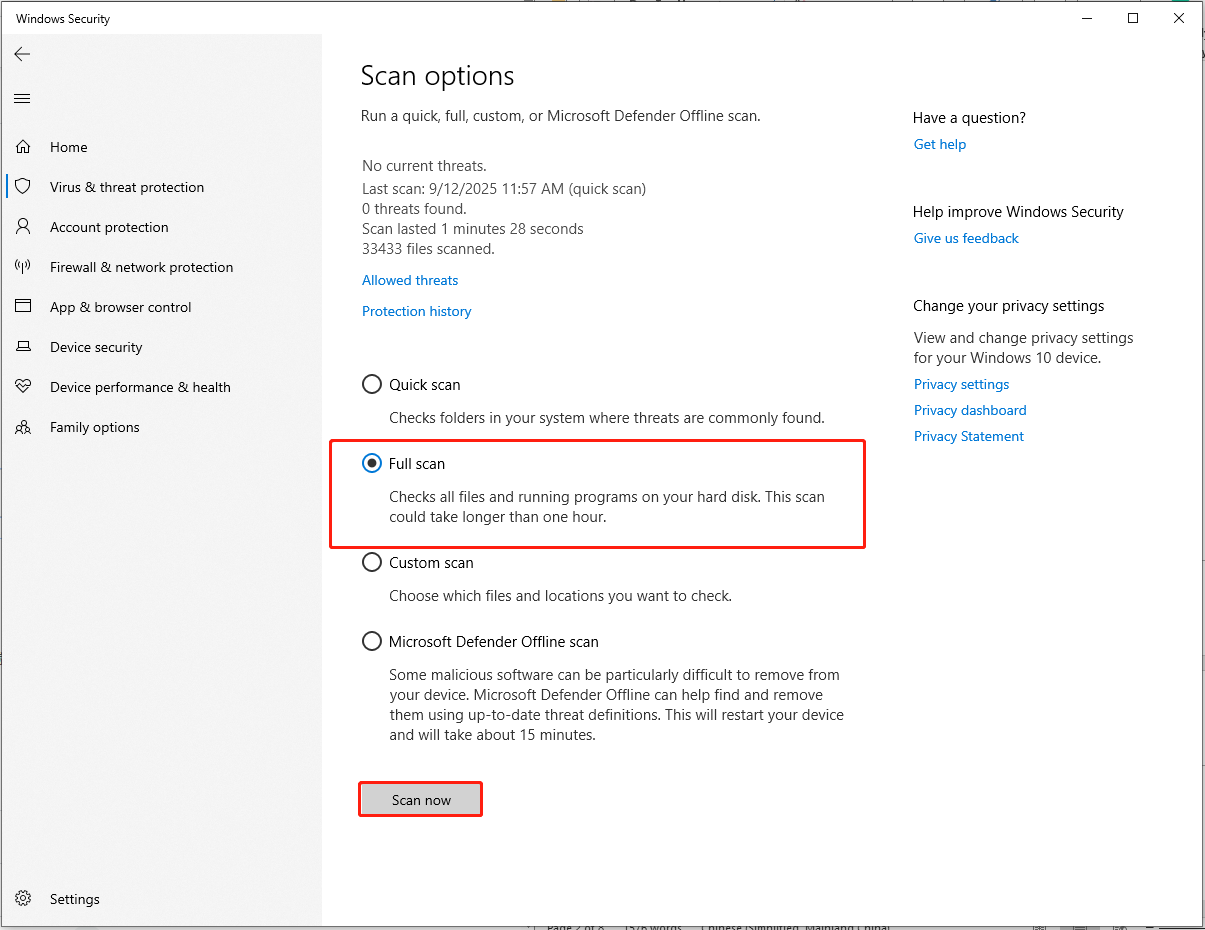1205x930 pixels.
Task: Collapse the navigation pane with hamburger menu
Action: pyautogui.click(x=21, y=98)
